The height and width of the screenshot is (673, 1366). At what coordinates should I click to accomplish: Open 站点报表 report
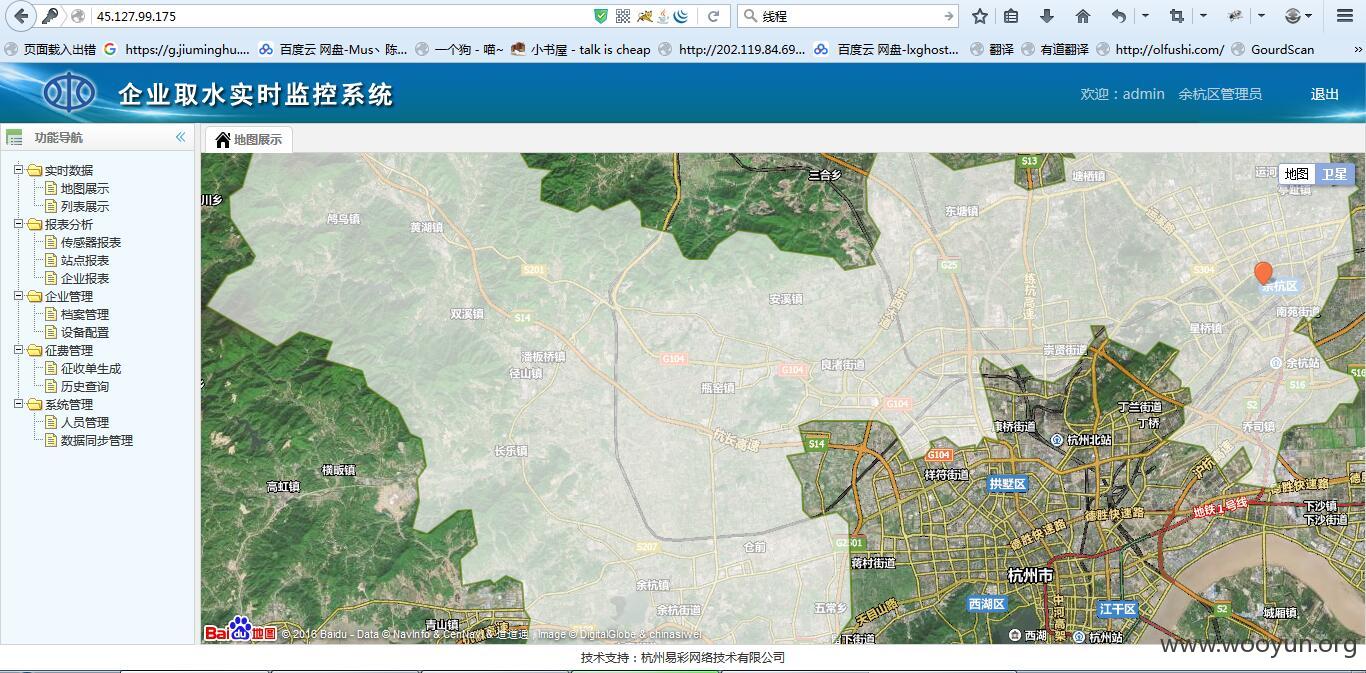point(85,260)
